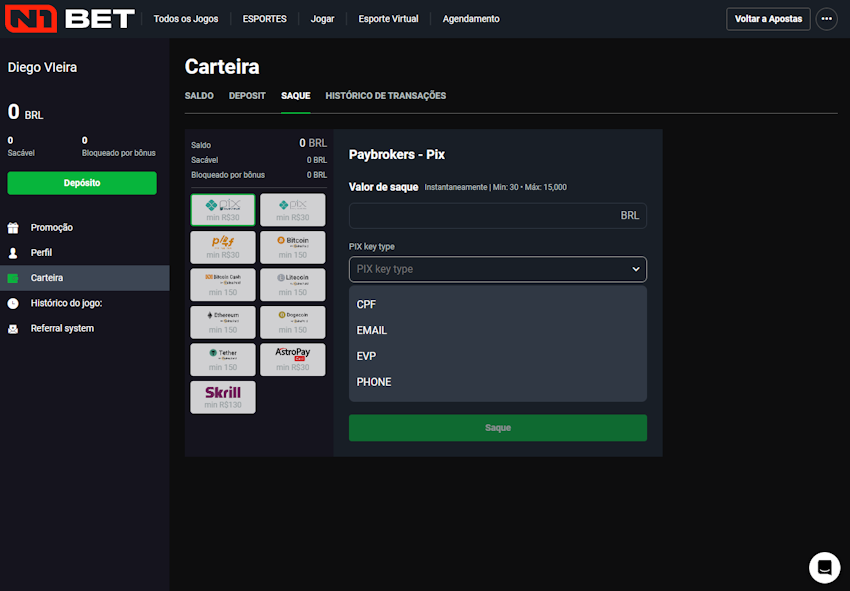Open the N1 Bet logo
This screenshot has width=850, height=591.
pyautogui.click(x=70, y=18)
